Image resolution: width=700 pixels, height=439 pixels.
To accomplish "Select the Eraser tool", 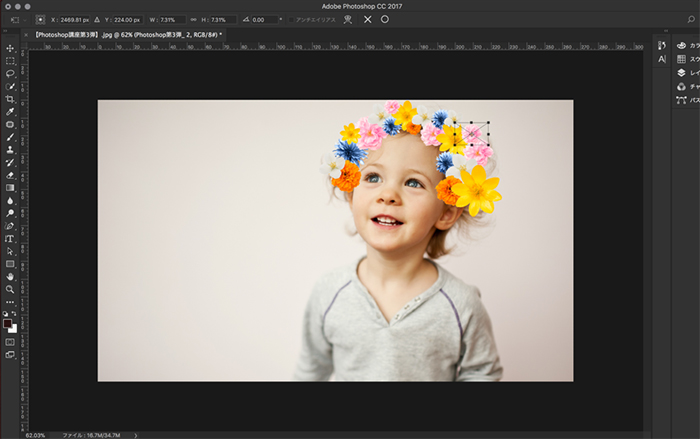I will (x=10, y=175).
